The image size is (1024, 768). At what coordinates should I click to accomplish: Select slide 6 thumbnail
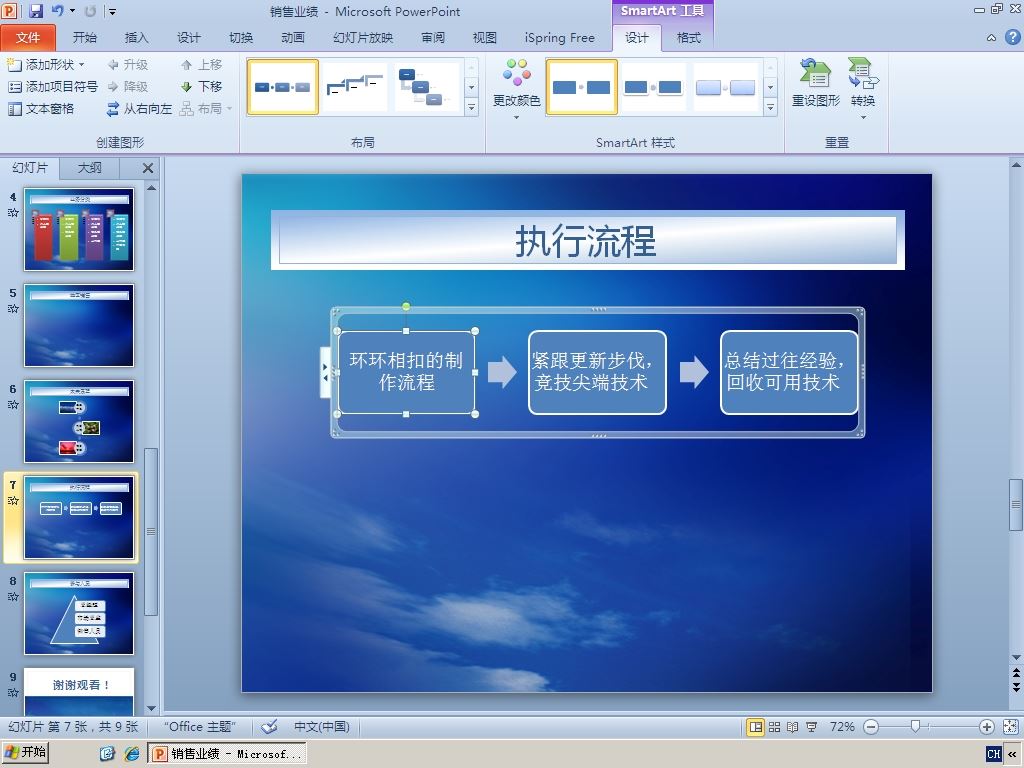79,421
